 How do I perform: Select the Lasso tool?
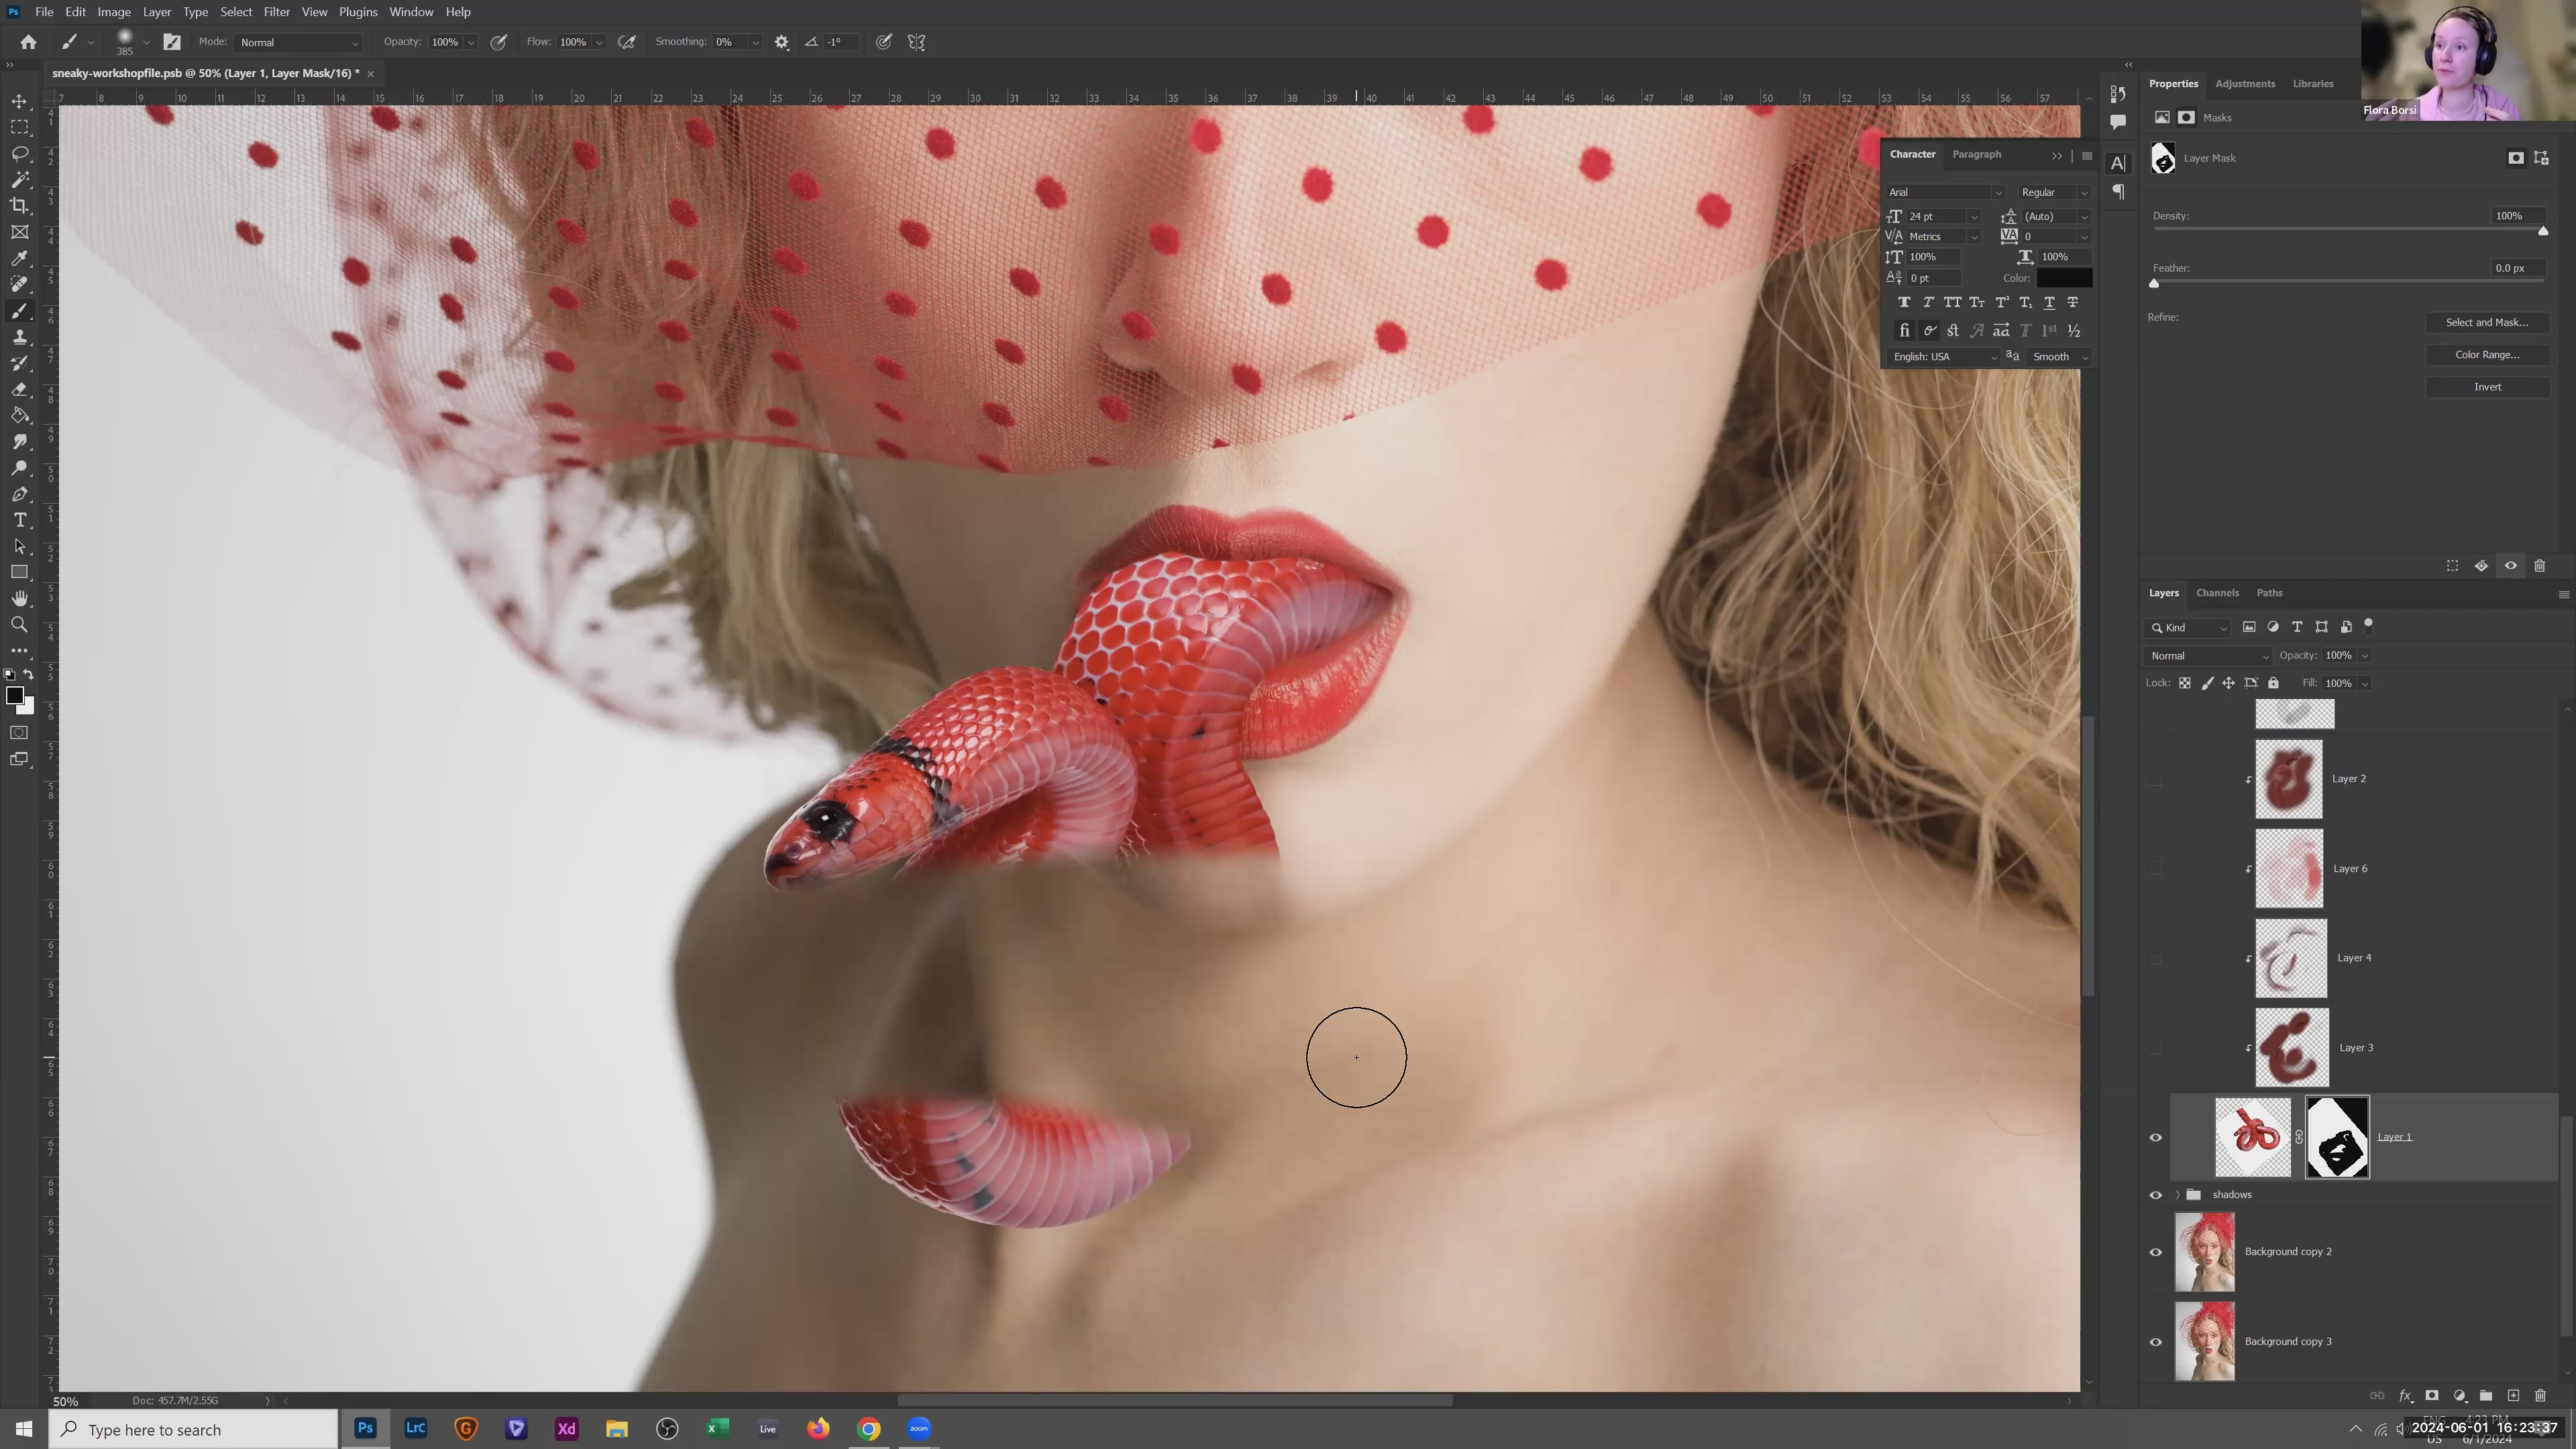(x=19, y=153)
